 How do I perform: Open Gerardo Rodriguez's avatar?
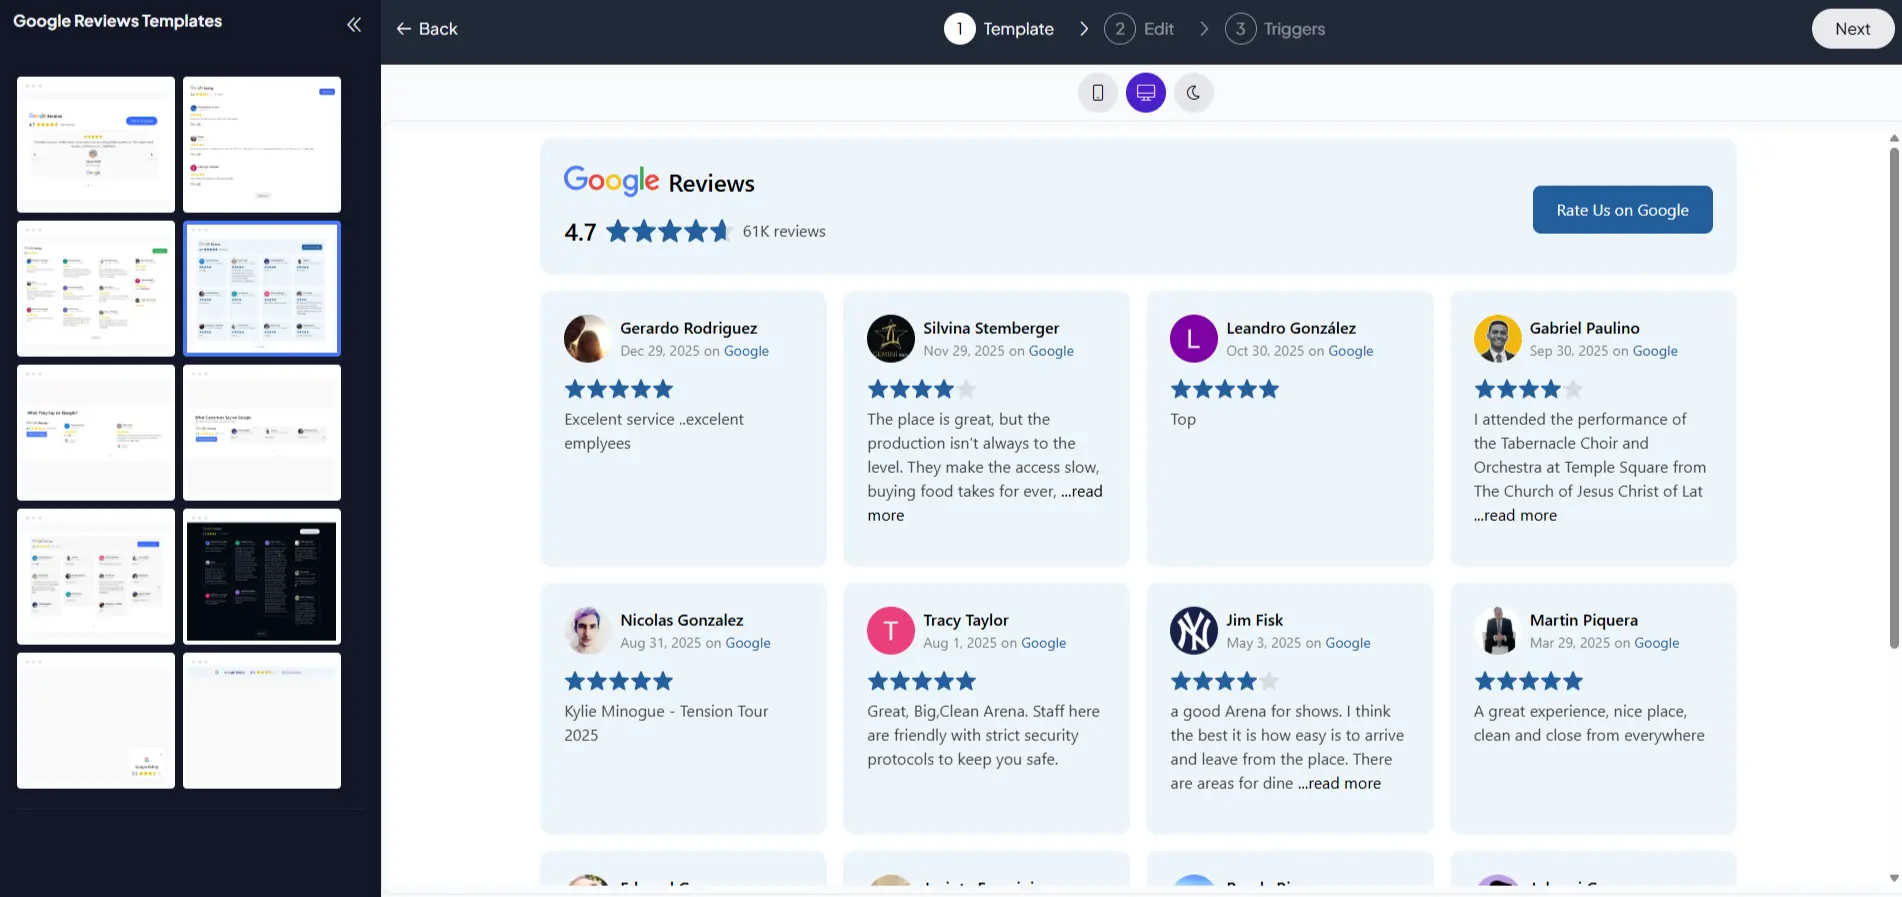click(588, 339)
